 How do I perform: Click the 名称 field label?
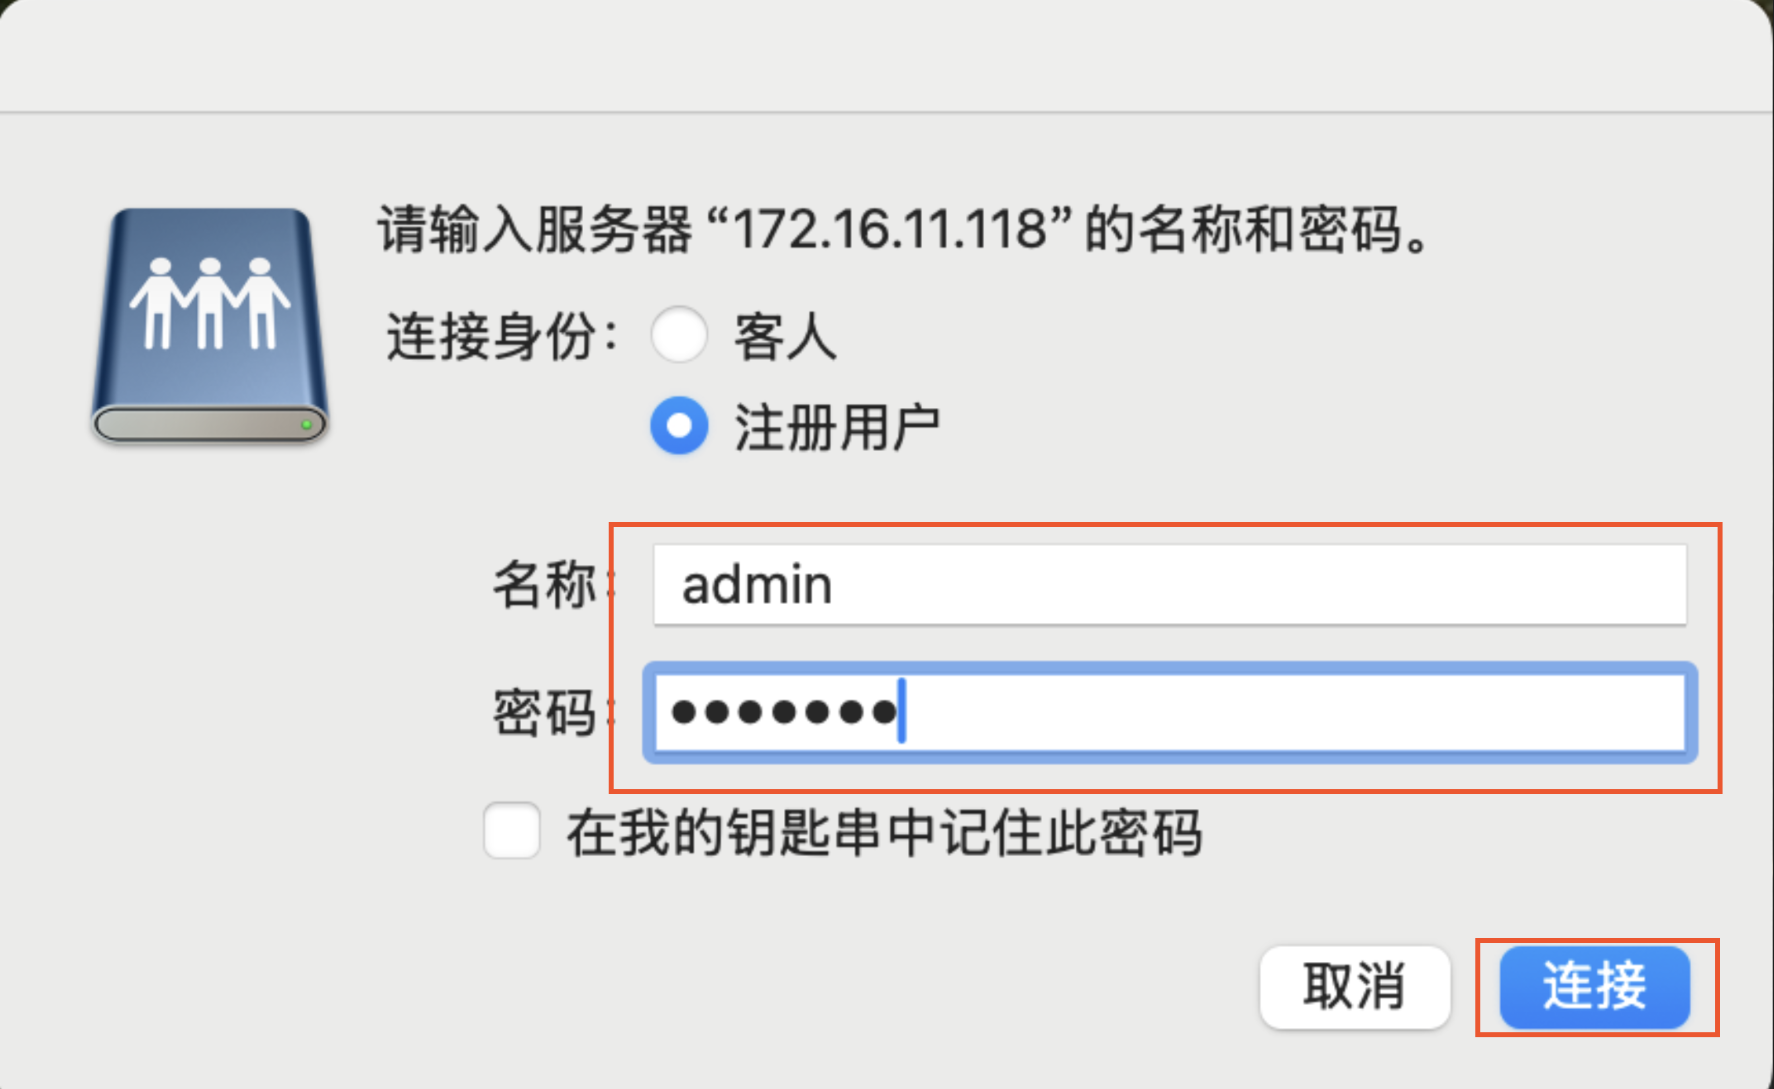(544, 585)
